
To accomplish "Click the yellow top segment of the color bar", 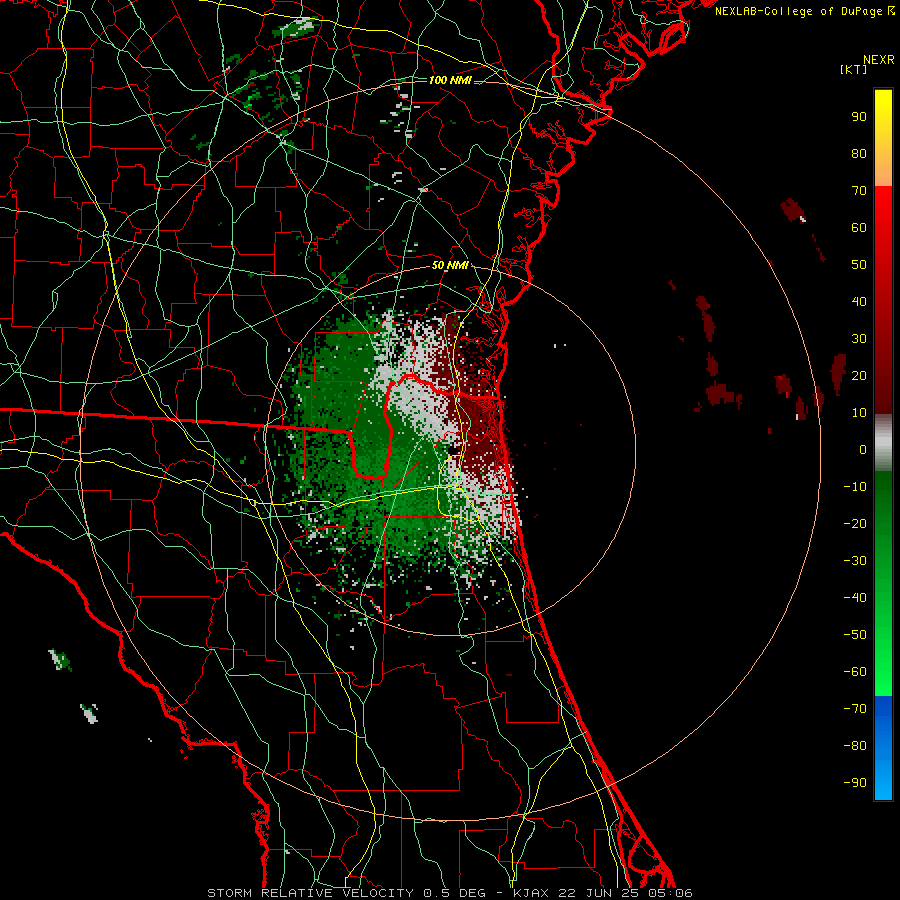I will [x=883, y=138].
